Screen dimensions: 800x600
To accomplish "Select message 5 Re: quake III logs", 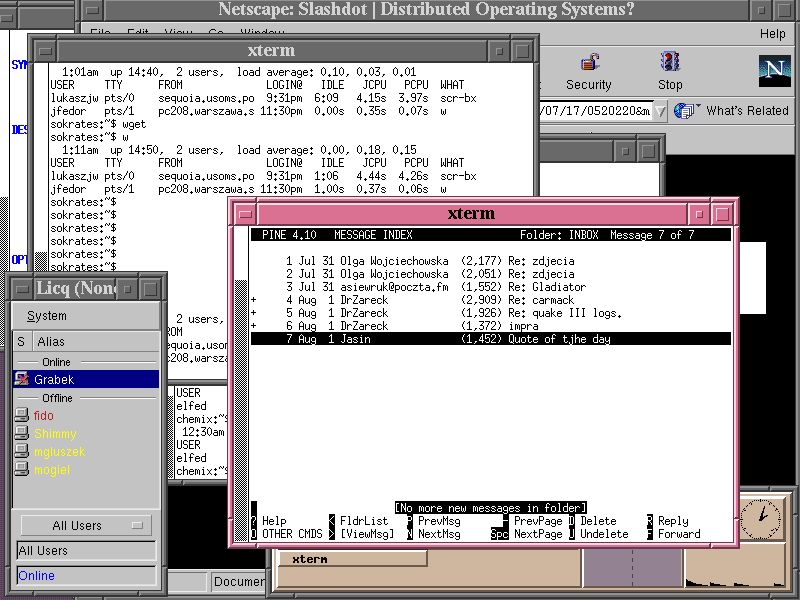I will 490,313.
